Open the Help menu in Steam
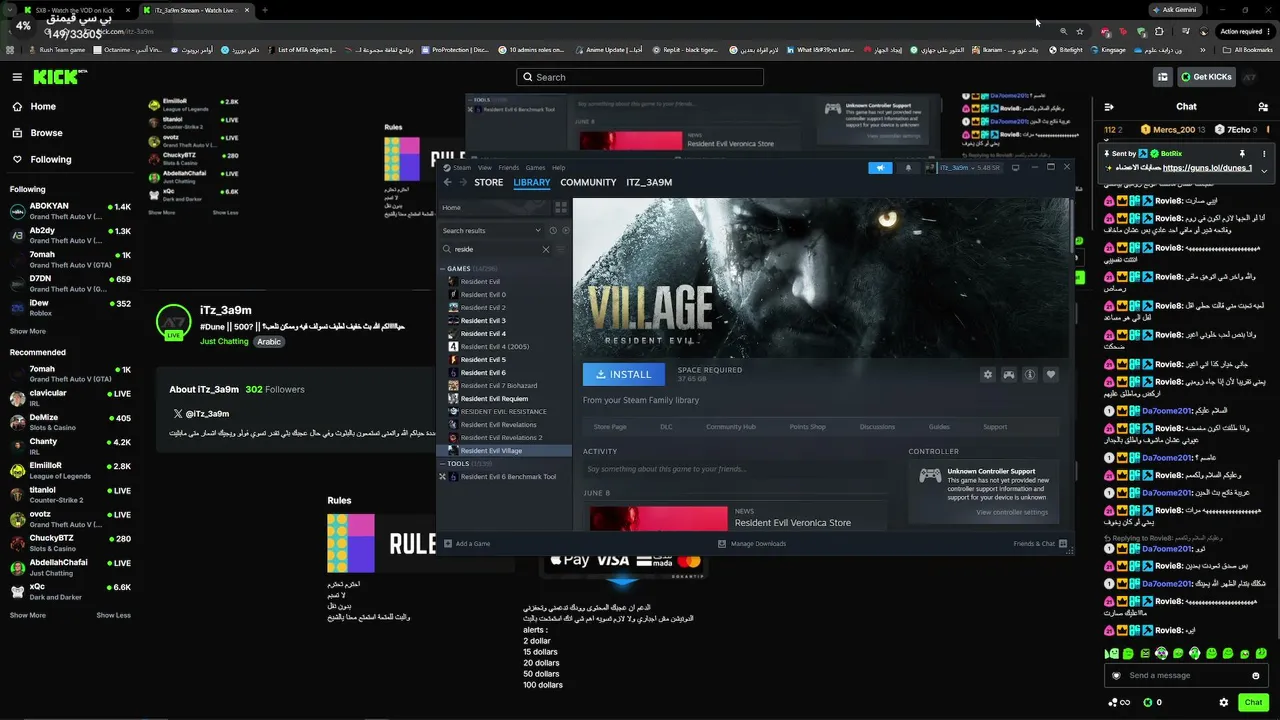Screen dimensions: 1280x720 [559, 168]
